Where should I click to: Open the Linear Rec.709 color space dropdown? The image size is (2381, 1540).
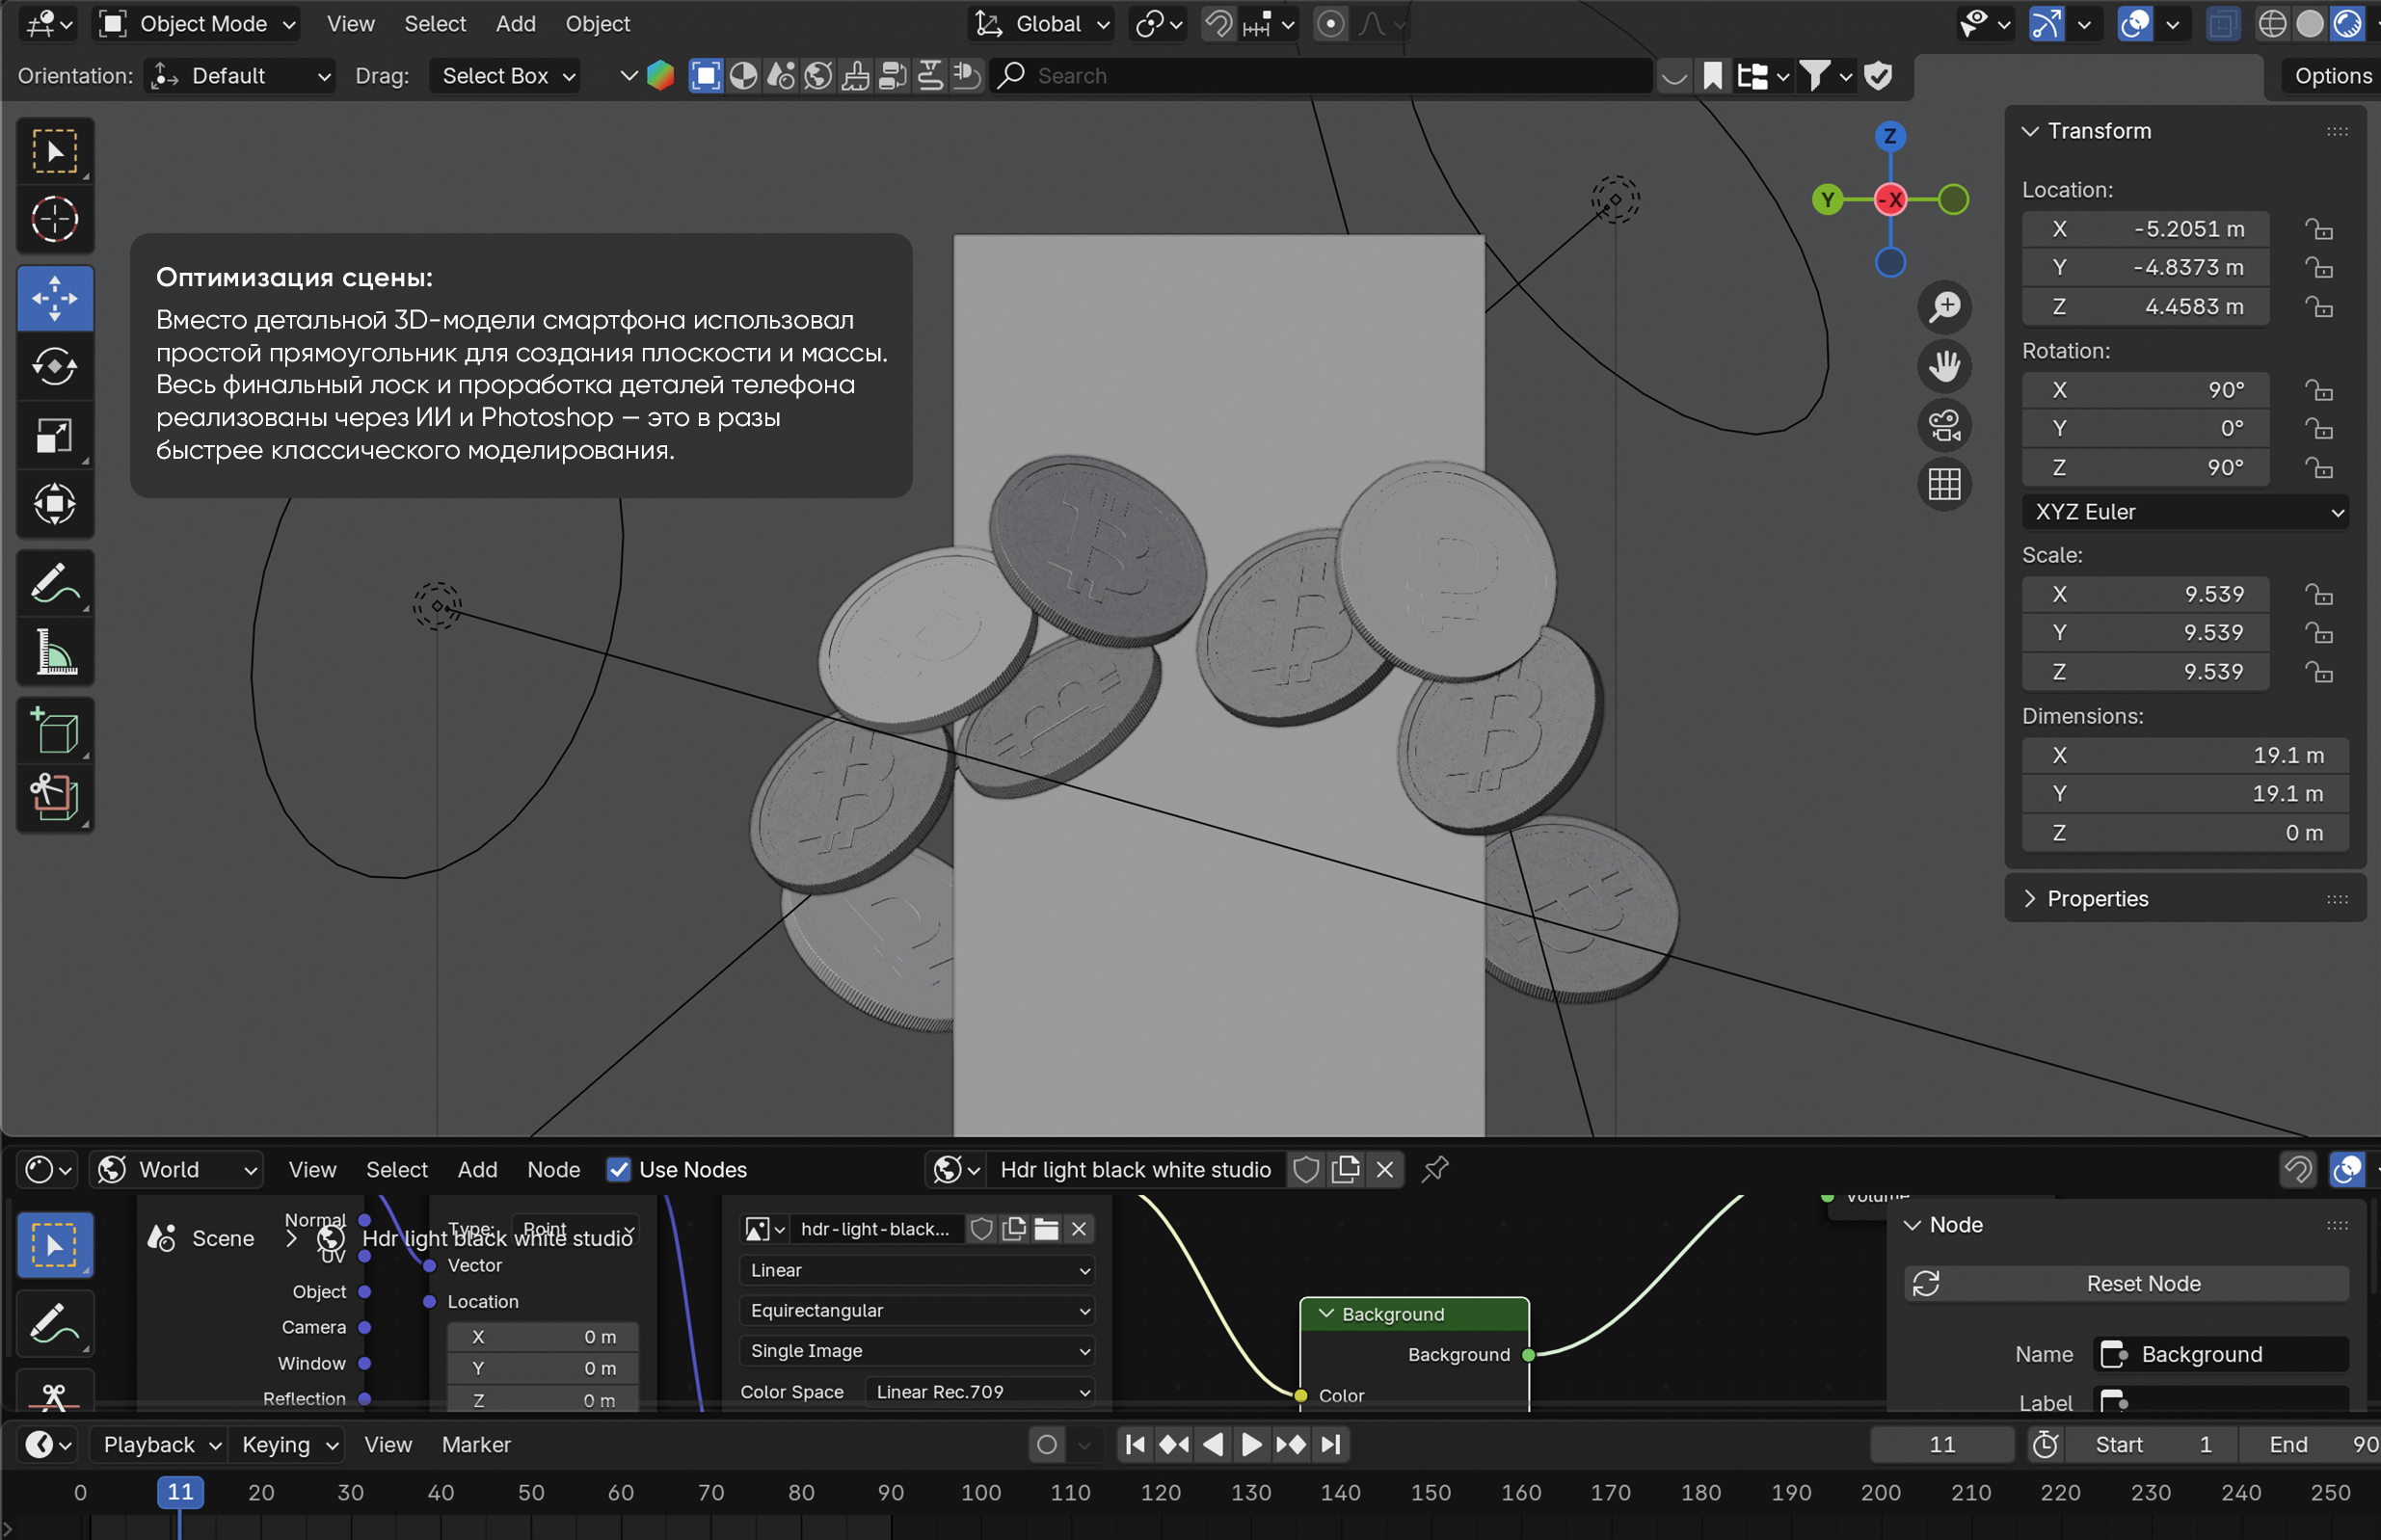click(979, 1392)
